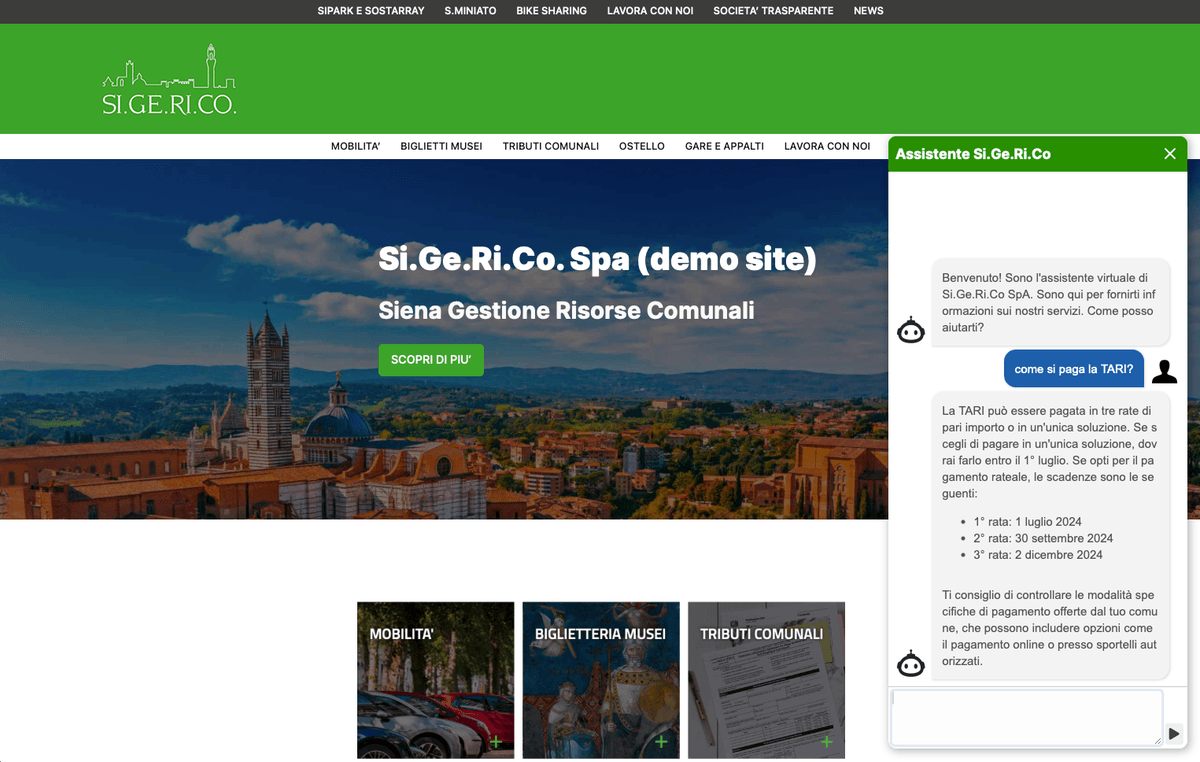
Task: Open the Biglietteria Musei thumbnail card
Action: pos(600,680)
